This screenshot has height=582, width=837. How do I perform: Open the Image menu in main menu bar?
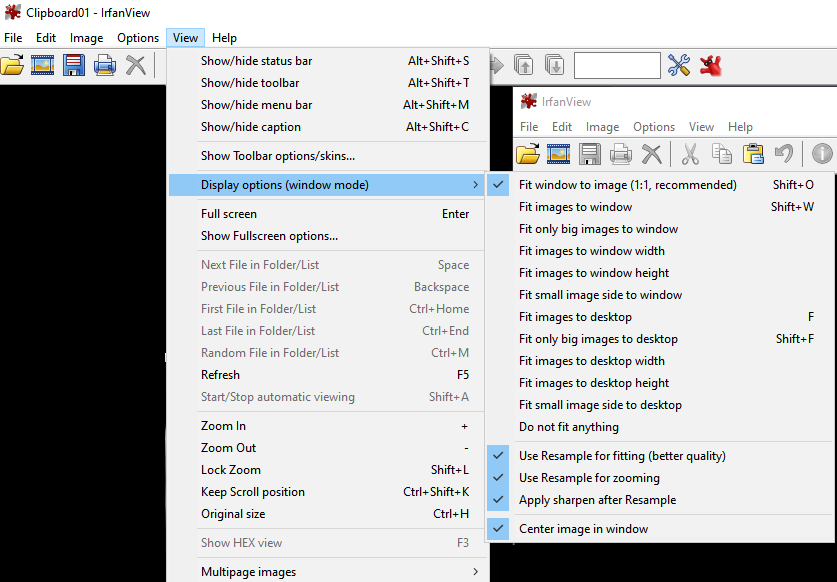[x=86, y=38]
